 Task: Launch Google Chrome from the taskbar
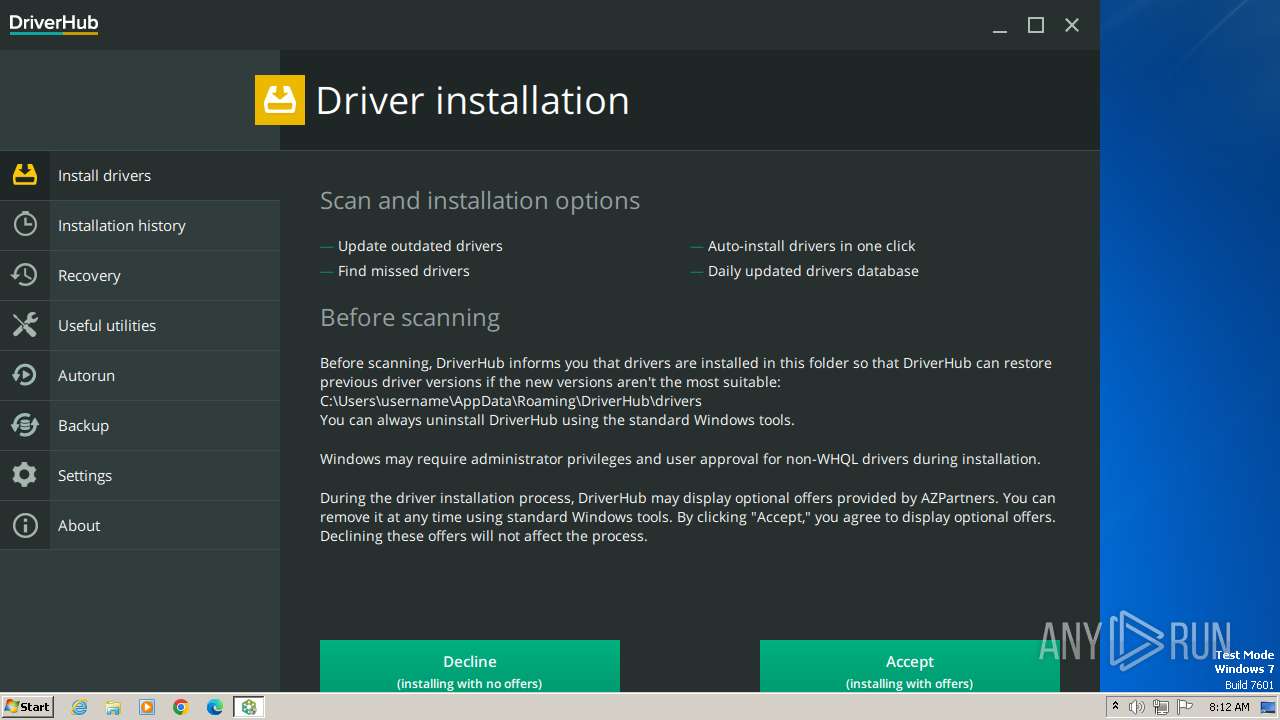pos(181,707)
